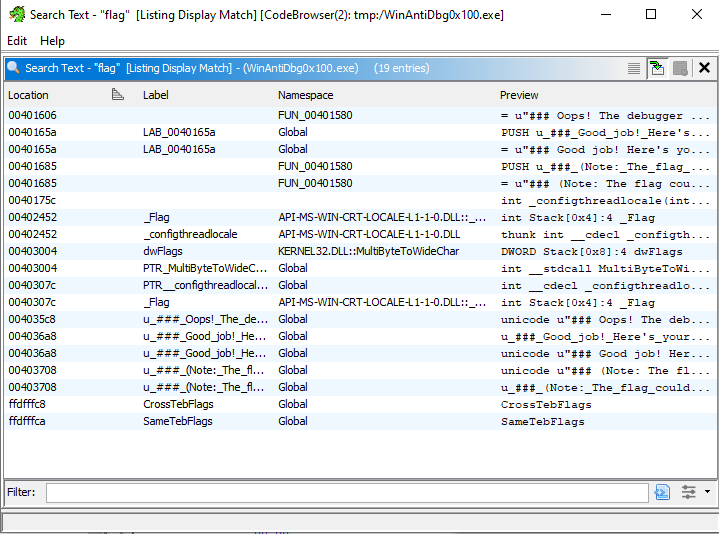Select the PUSH u_###_Good_job! preview row

point(360,132)
